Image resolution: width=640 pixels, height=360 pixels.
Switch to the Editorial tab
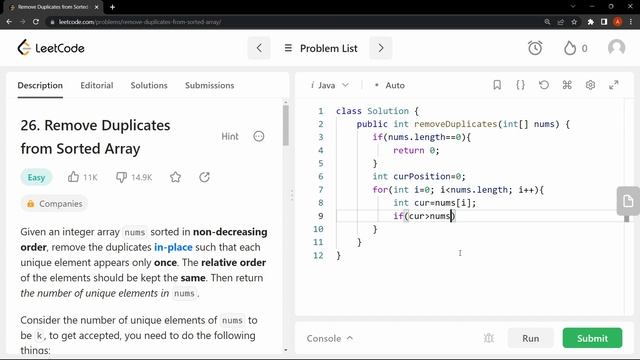point(97,85)
